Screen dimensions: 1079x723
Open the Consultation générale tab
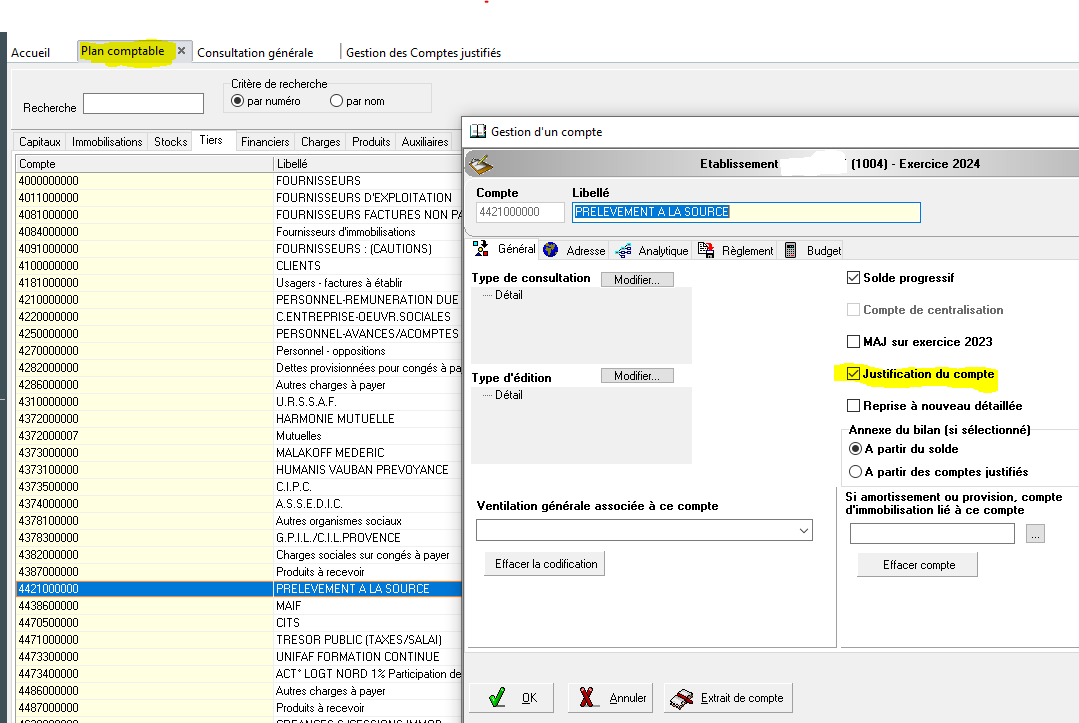click(x=255, y=53)
